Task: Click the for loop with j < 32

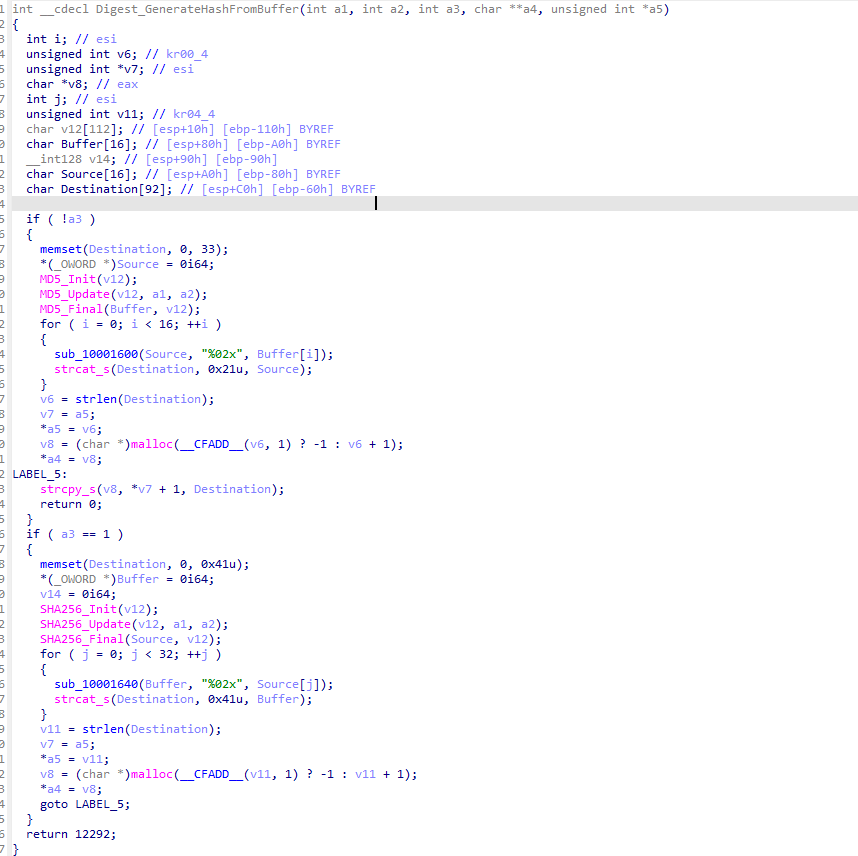Action: (131, 654)
